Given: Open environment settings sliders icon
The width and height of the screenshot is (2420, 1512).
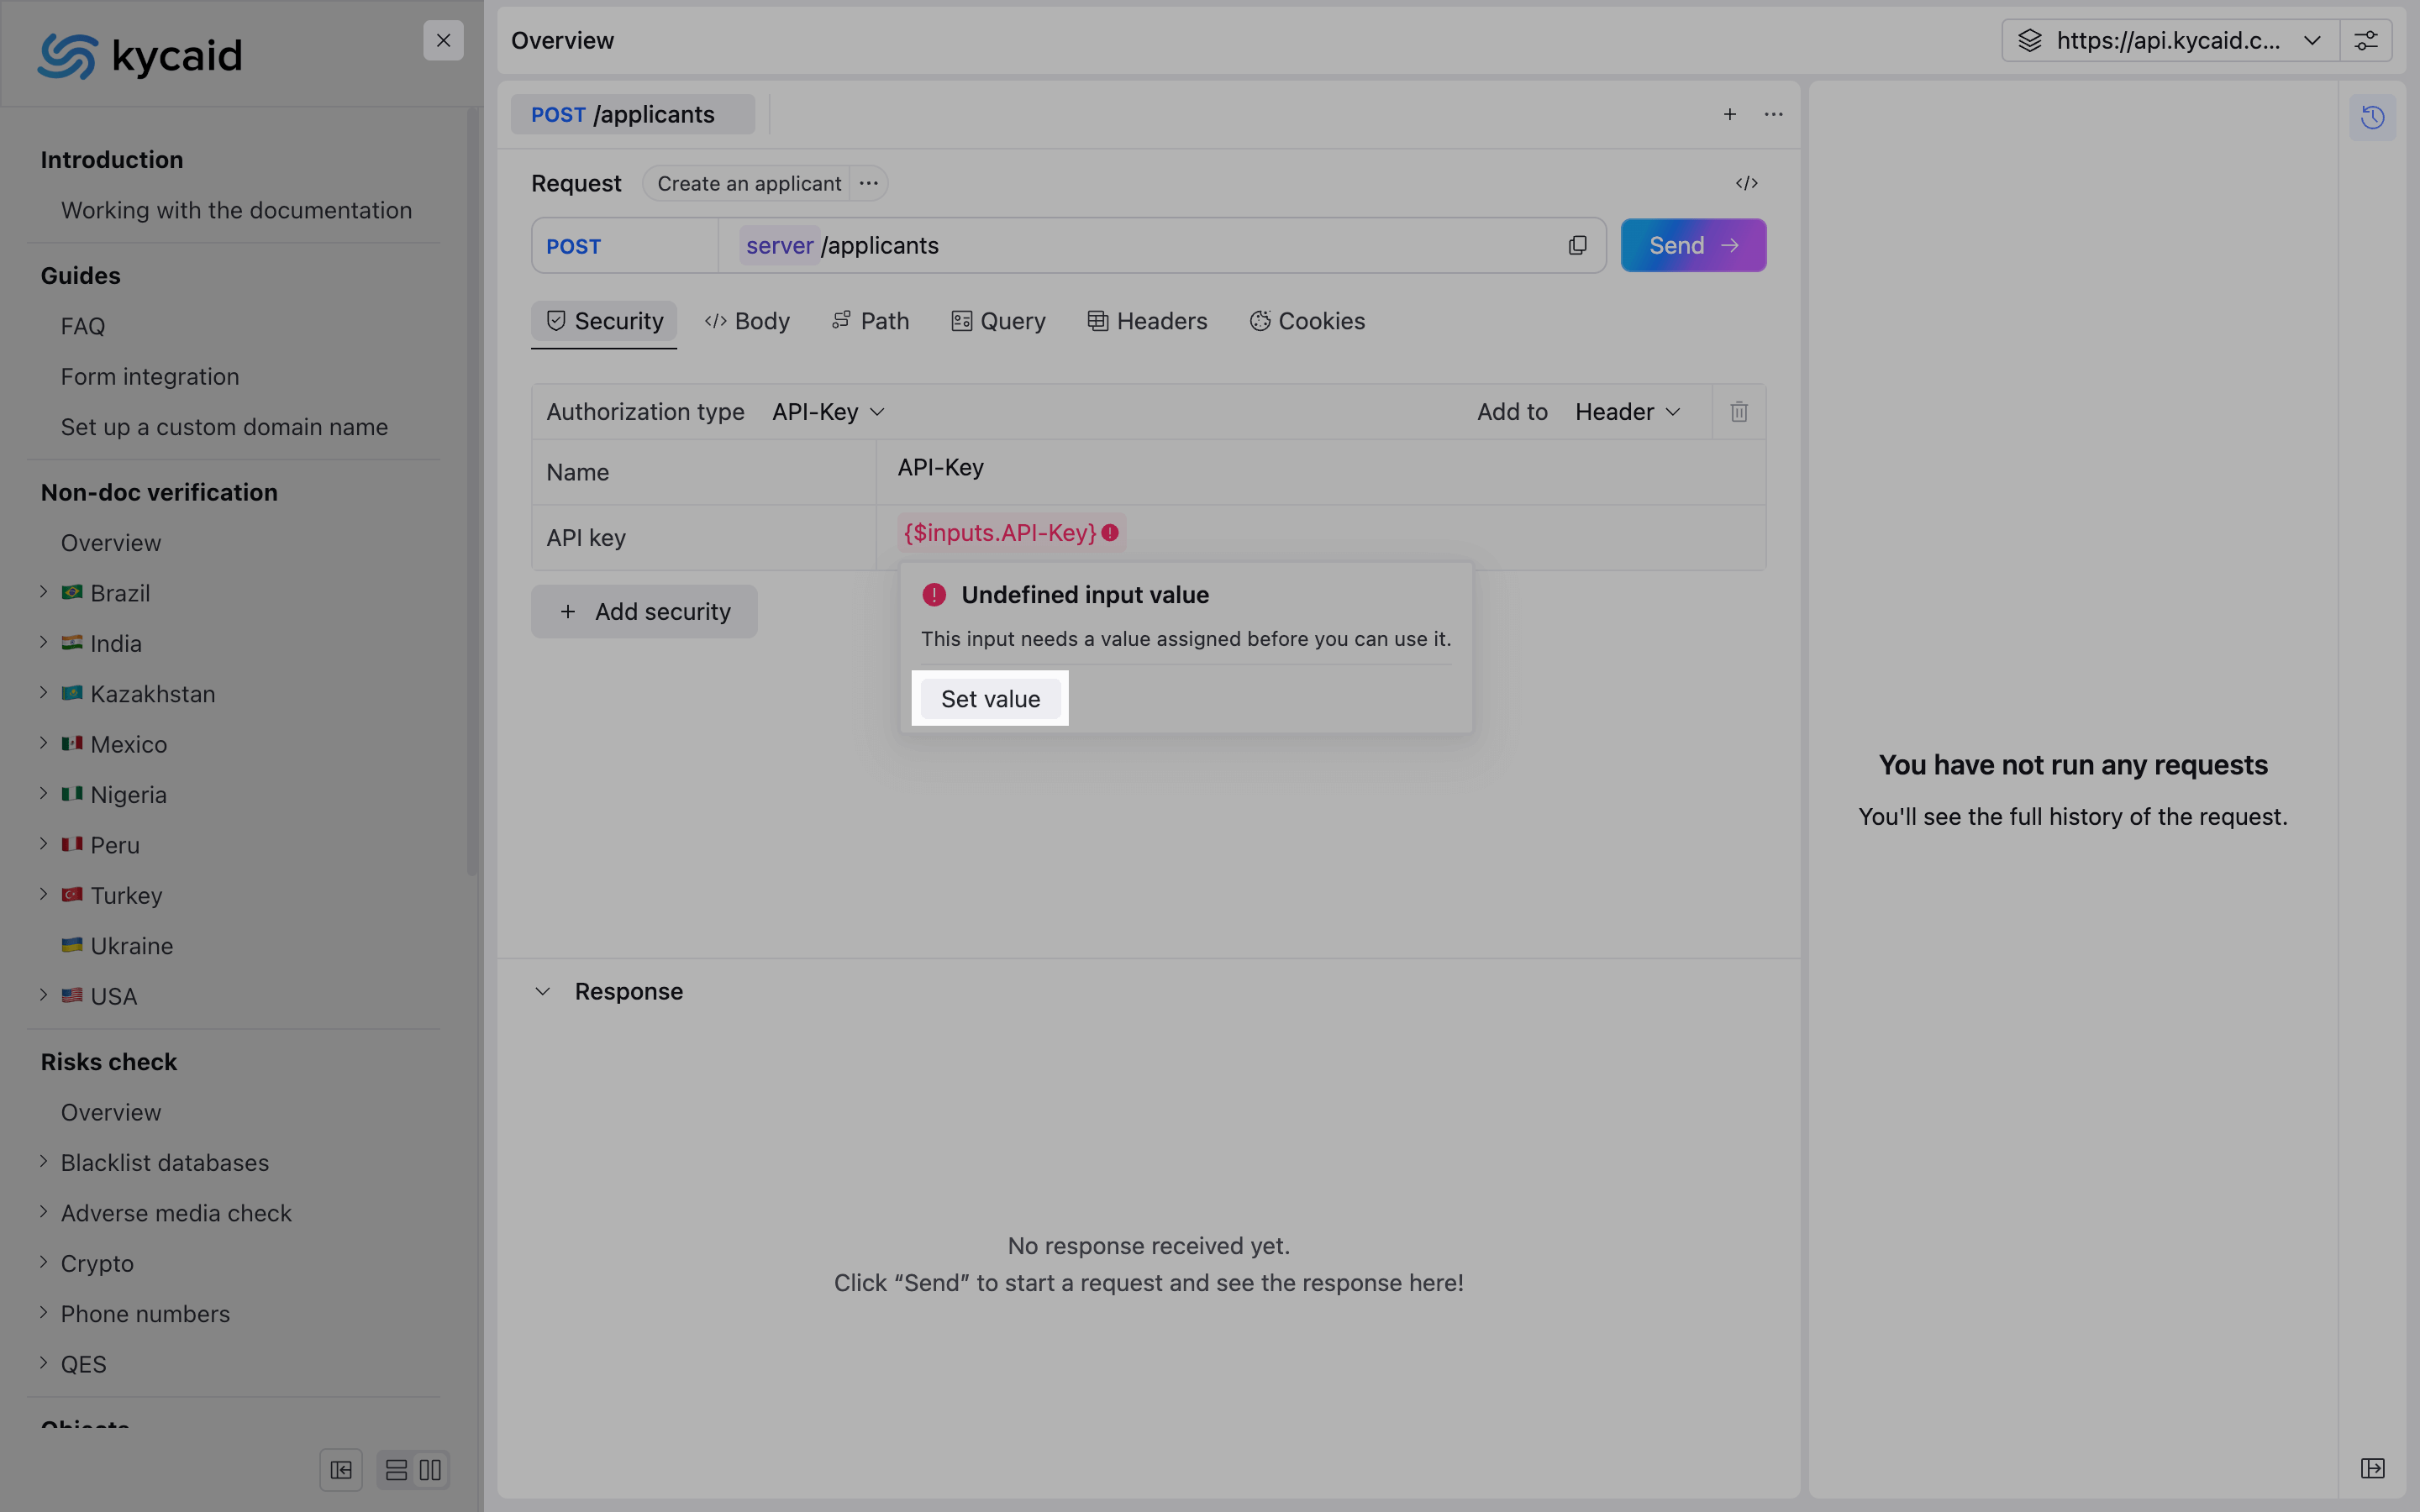Looking at the screenshot, I should tap(2365, 41).
